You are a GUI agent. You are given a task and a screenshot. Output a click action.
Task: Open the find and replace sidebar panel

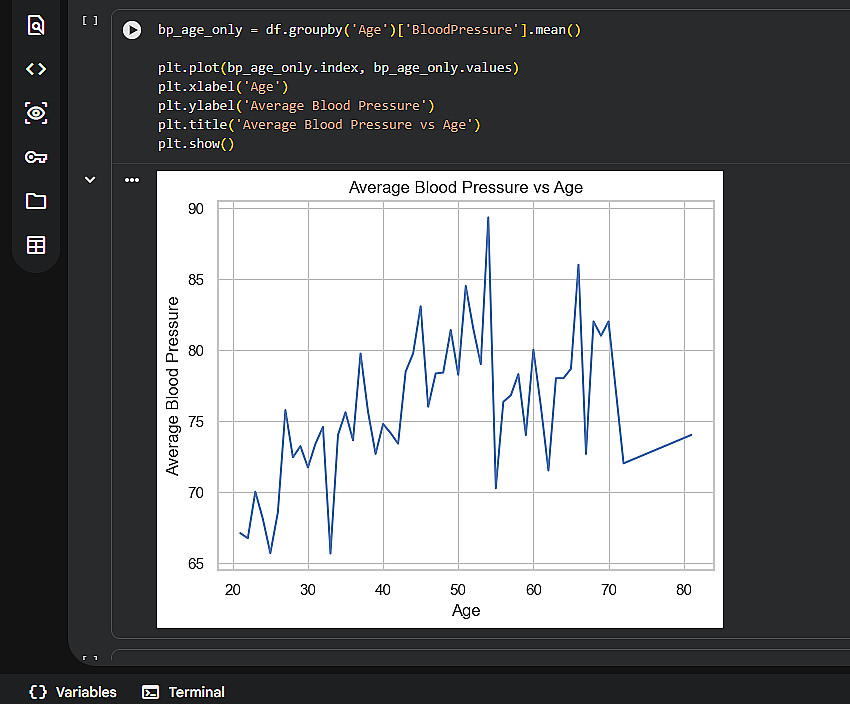(x=36, y=25)
